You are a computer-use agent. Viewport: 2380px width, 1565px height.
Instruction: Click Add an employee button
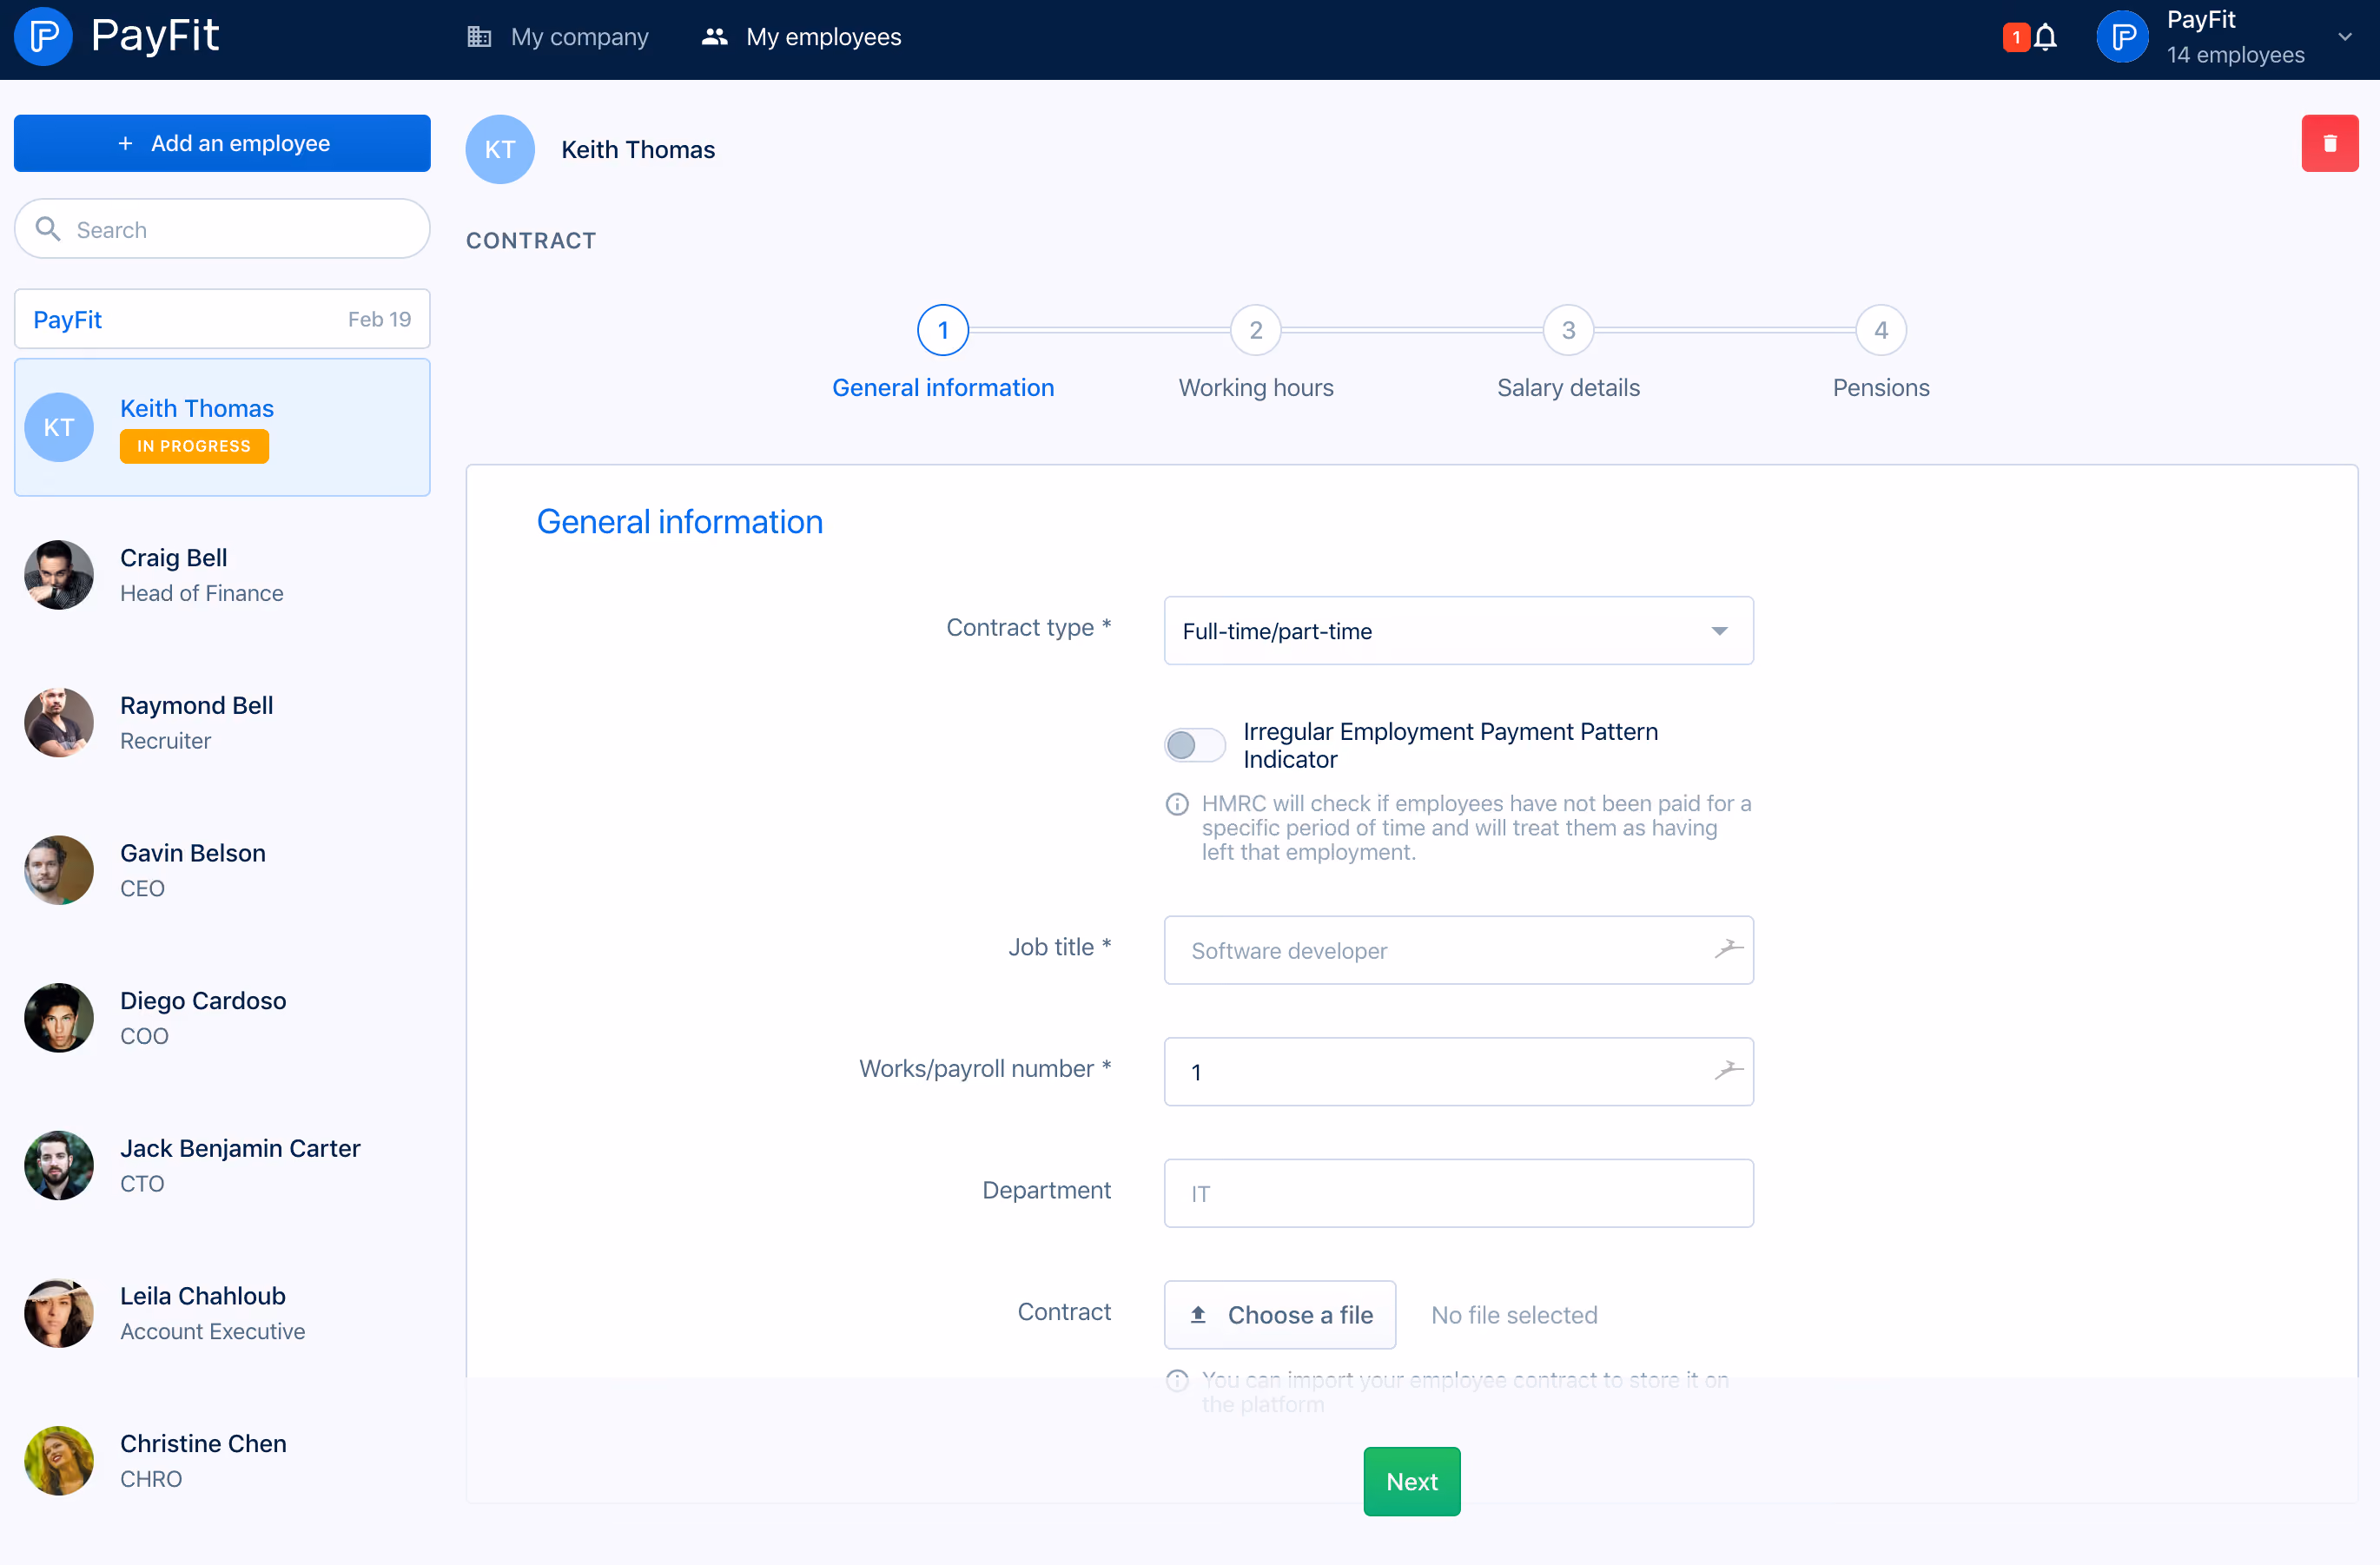222,143
